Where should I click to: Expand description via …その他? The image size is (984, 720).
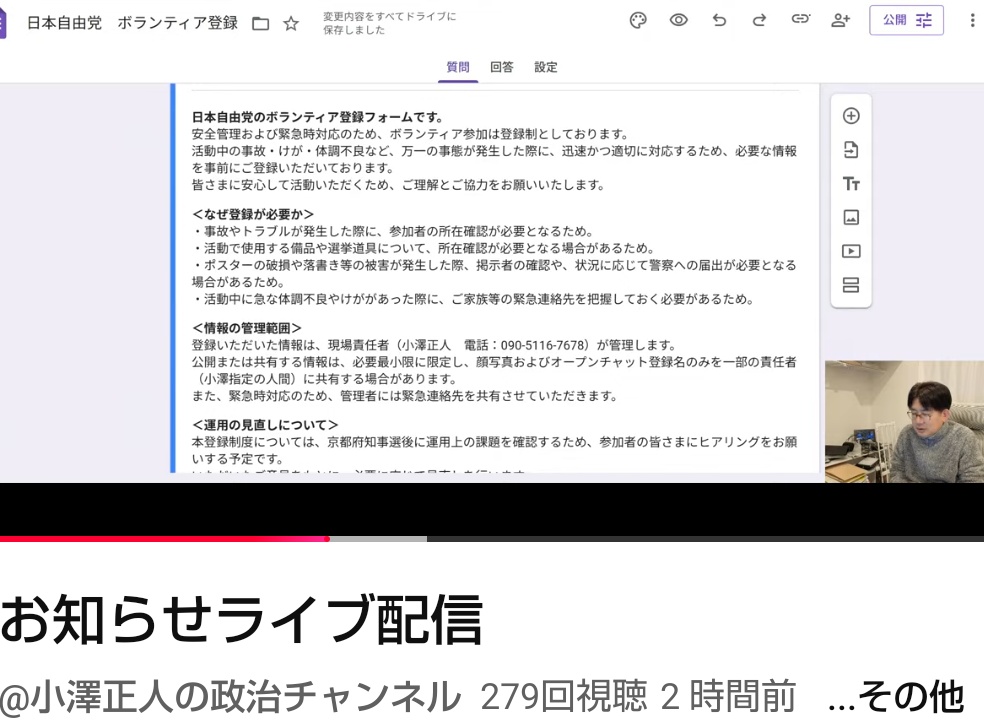896,696
